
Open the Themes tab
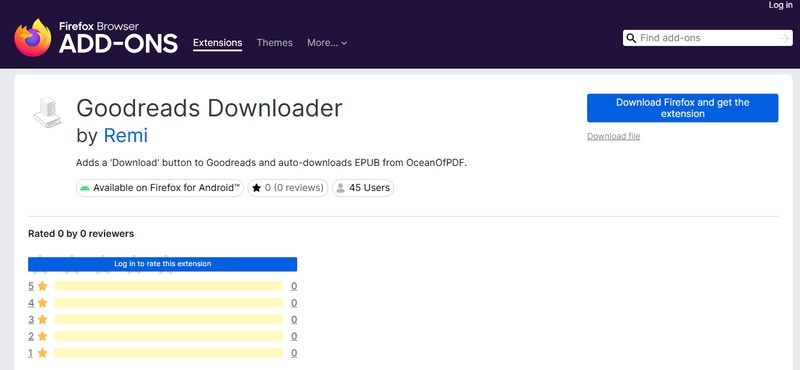click(274, 43)
